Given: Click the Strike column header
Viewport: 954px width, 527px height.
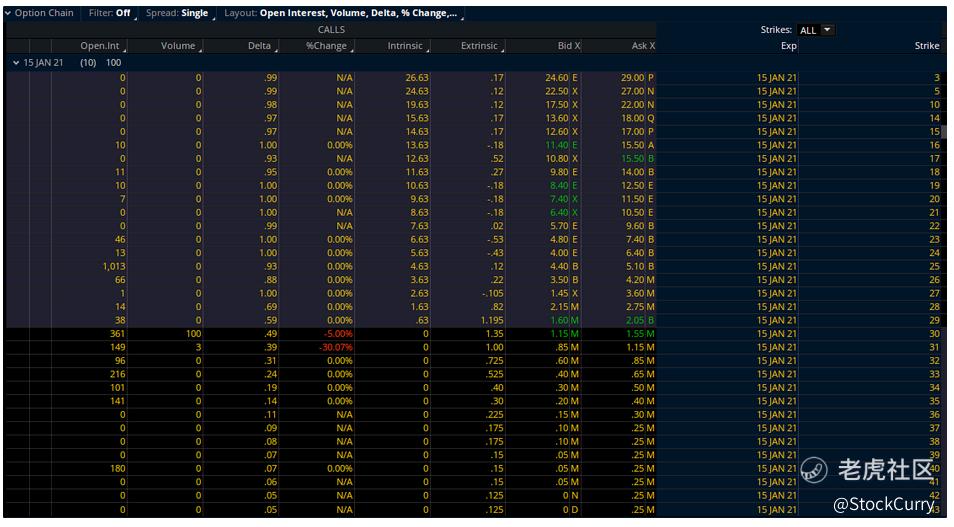Looking at the screenshot, I should click(927, 46).
